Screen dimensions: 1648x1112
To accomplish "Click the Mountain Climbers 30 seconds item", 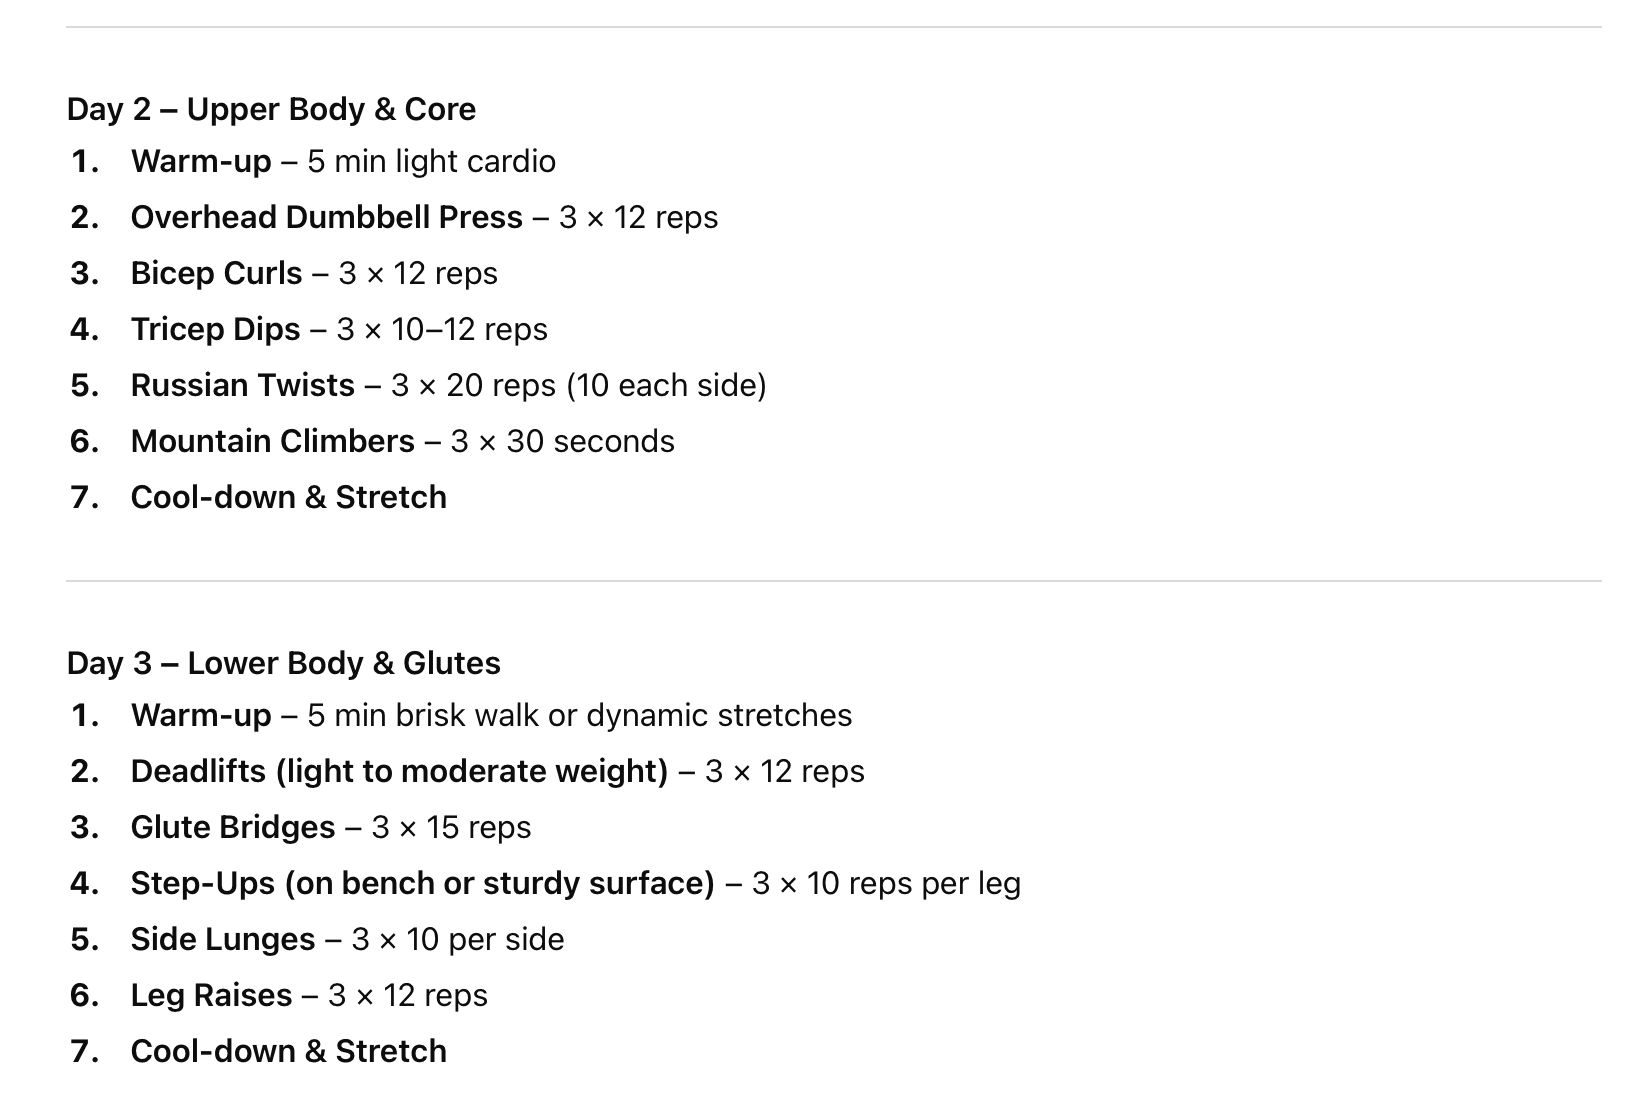I will [x=402, y=441].
